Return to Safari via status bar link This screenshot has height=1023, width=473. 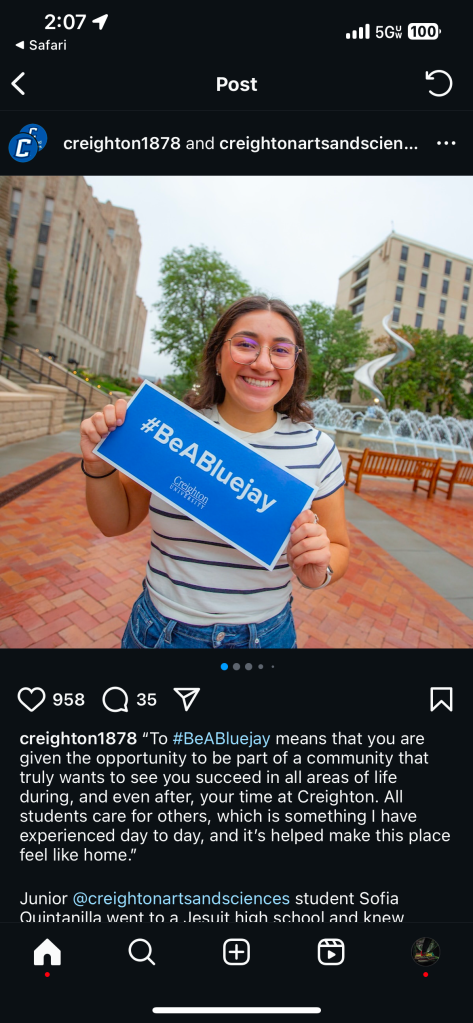(40, 45)
